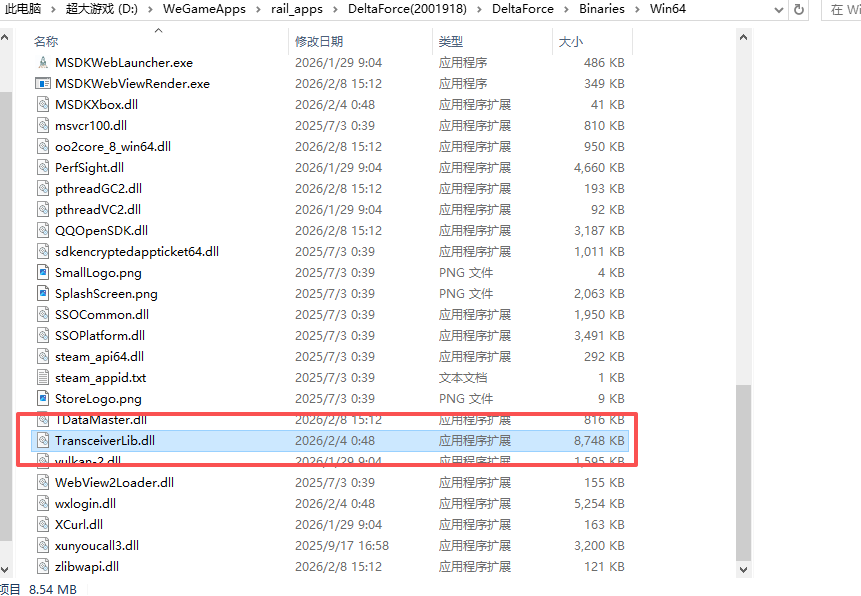
Task: Select the StoreLogo.png image icon
Action: click(x=43, y=398)
